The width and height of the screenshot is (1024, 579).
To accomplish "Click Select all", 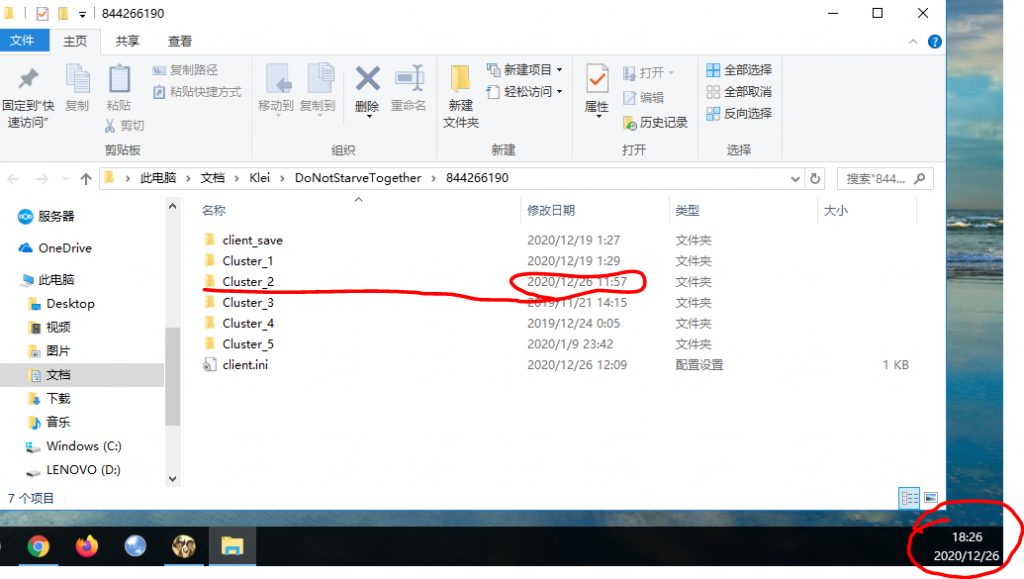I will pos(739,70).
